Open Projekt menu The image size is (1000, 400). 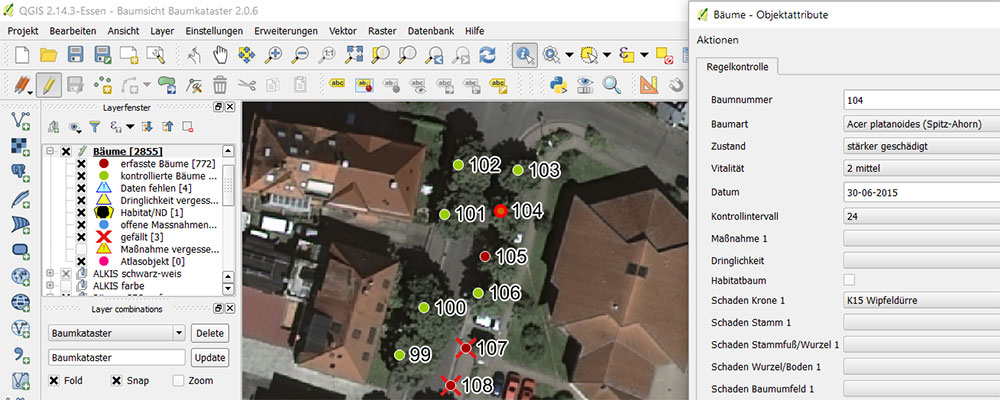point(23,31)
